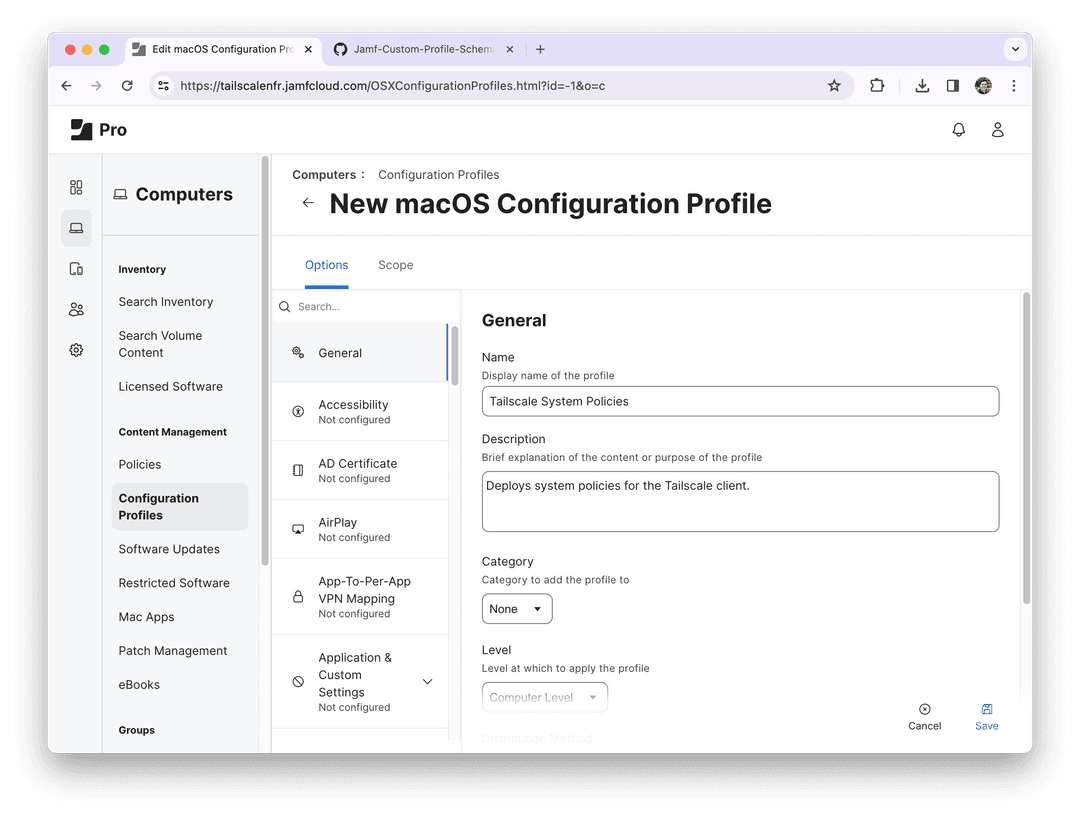Click the Devices icon in the sidebar
The height and width of the screenshot is (816, 1080).
(76, 268)
